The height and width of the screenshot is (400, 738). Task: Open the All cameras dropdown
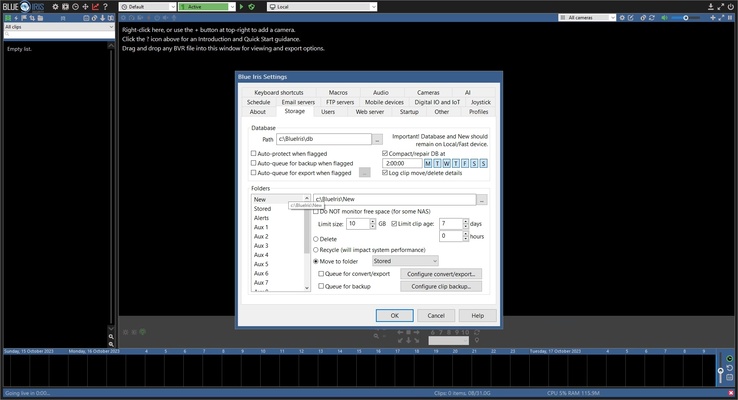point(587,17)
